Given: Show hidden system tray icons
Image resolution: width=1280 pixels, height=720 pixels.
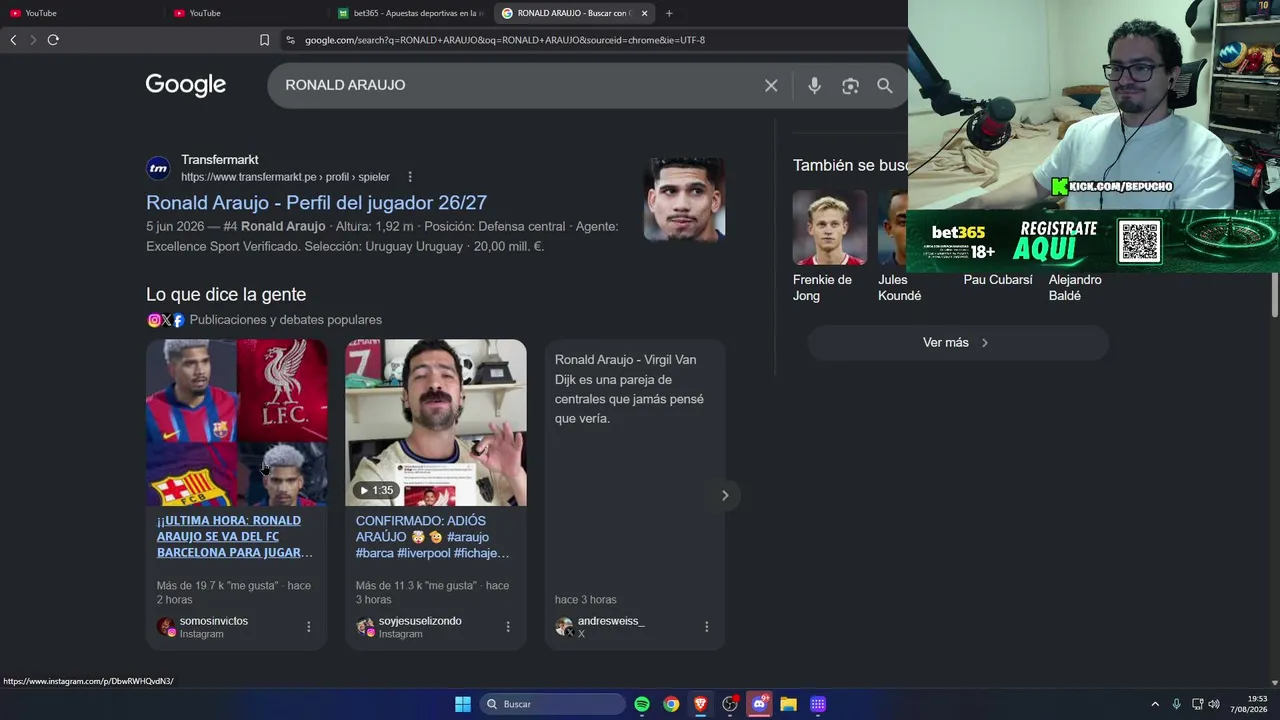Looking at the screenshot, I should [x=1155, y=704].
